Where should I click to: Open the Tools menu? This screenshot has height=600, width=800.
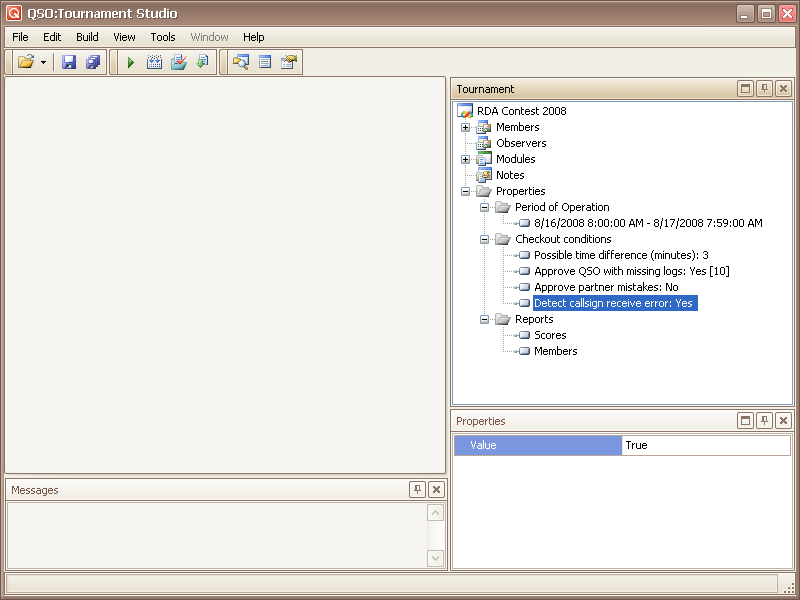click(x=163, y=37)
